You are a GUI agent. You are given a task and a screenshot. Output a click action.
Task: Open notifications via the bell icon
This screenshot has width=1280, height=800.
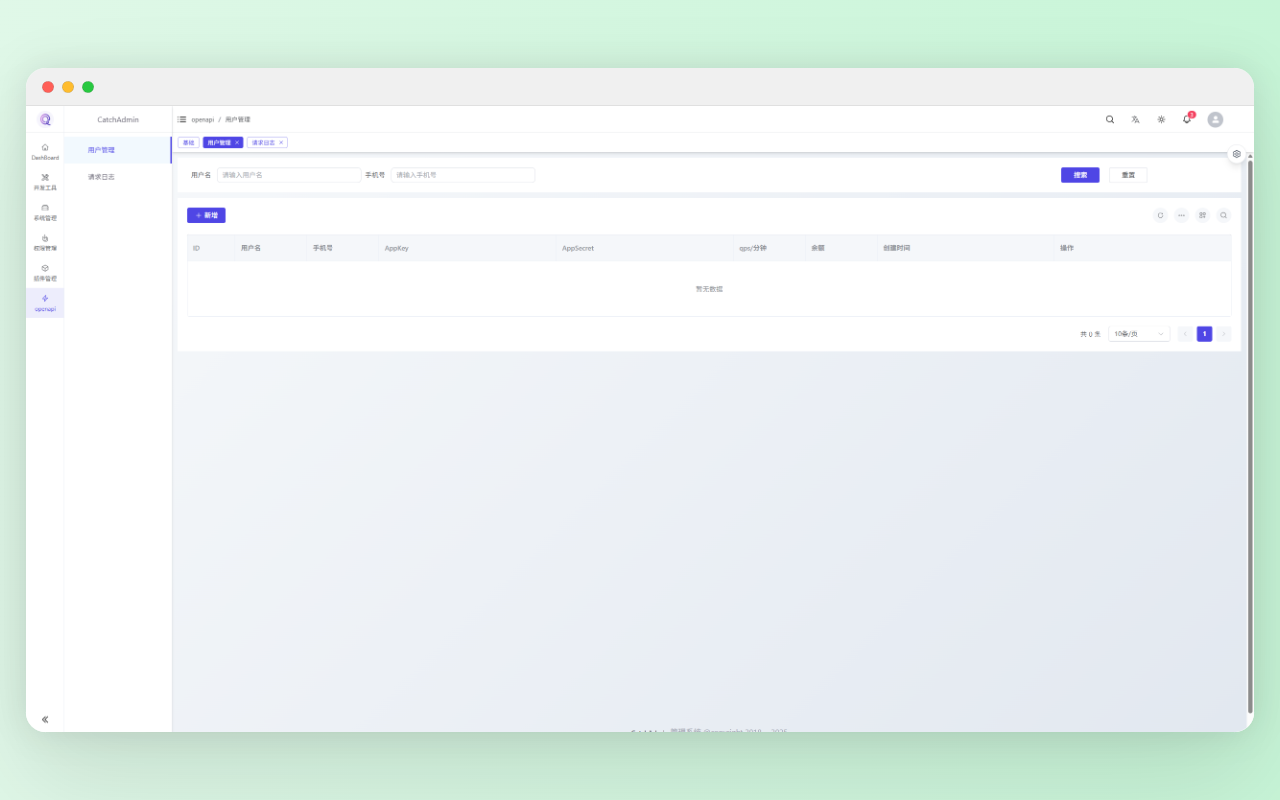(x=1187, y=119)
